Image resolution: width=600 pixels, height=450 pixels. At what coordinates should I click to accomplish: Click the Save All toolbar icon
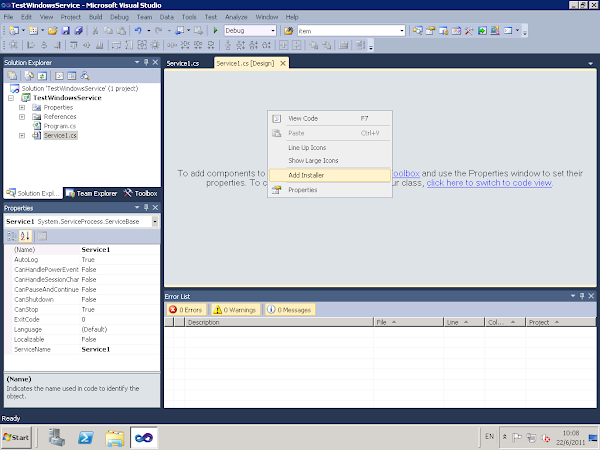click(78, 31)
